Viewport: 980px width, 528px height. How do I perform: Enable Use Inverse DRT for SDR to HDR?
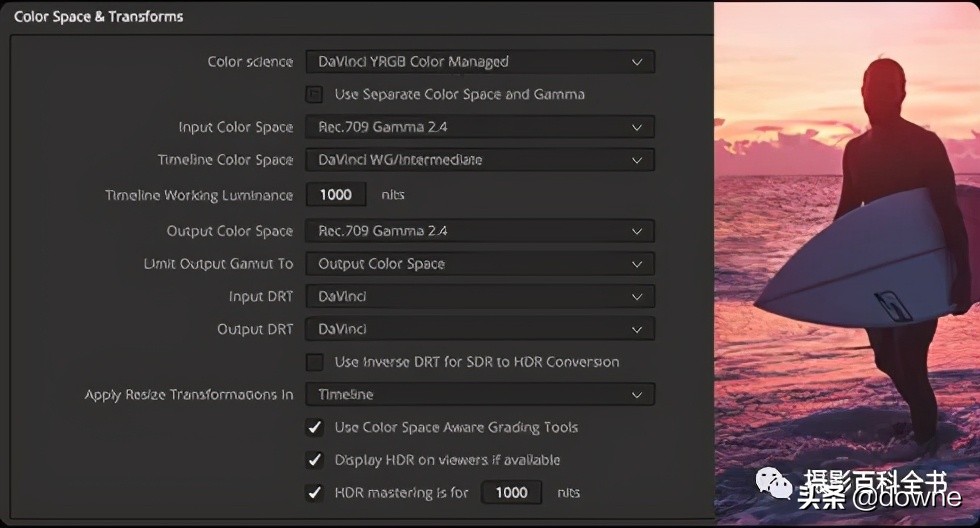315,362
